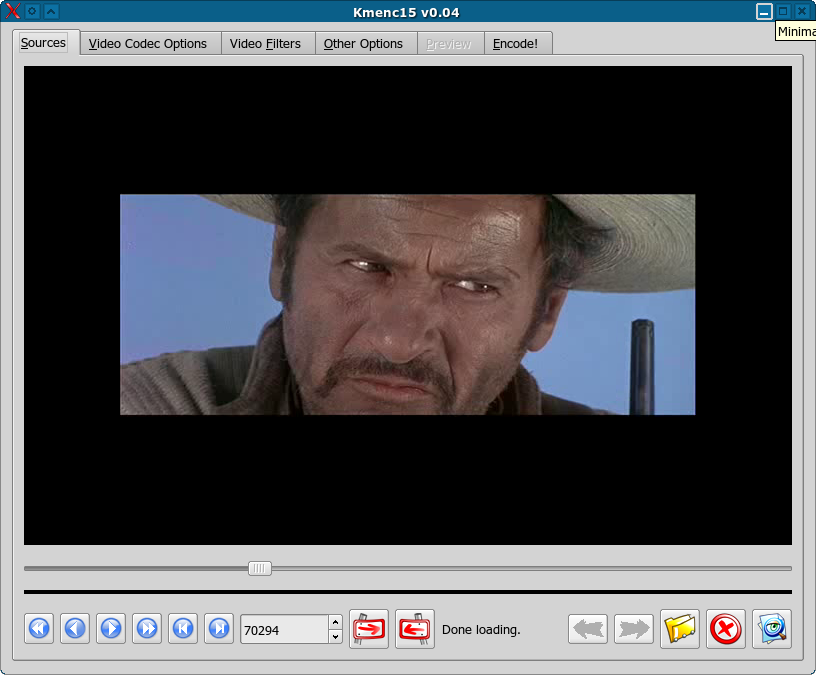Step forward one frame with the single right arrow

111,629
